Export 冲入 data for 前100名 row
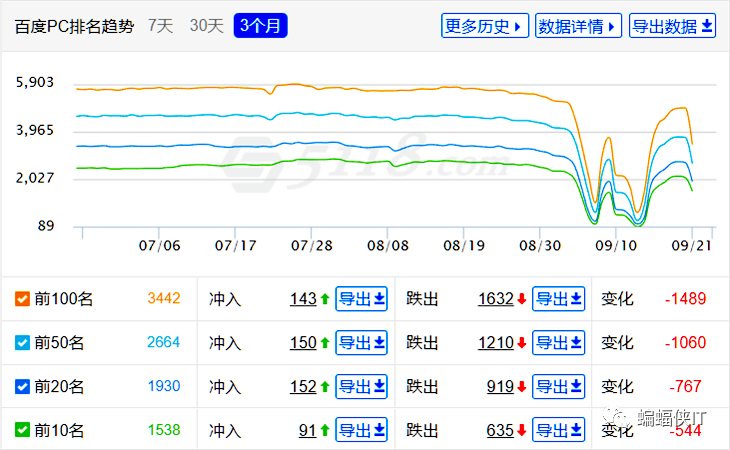The image size is (730, 450). click(361, 299)
